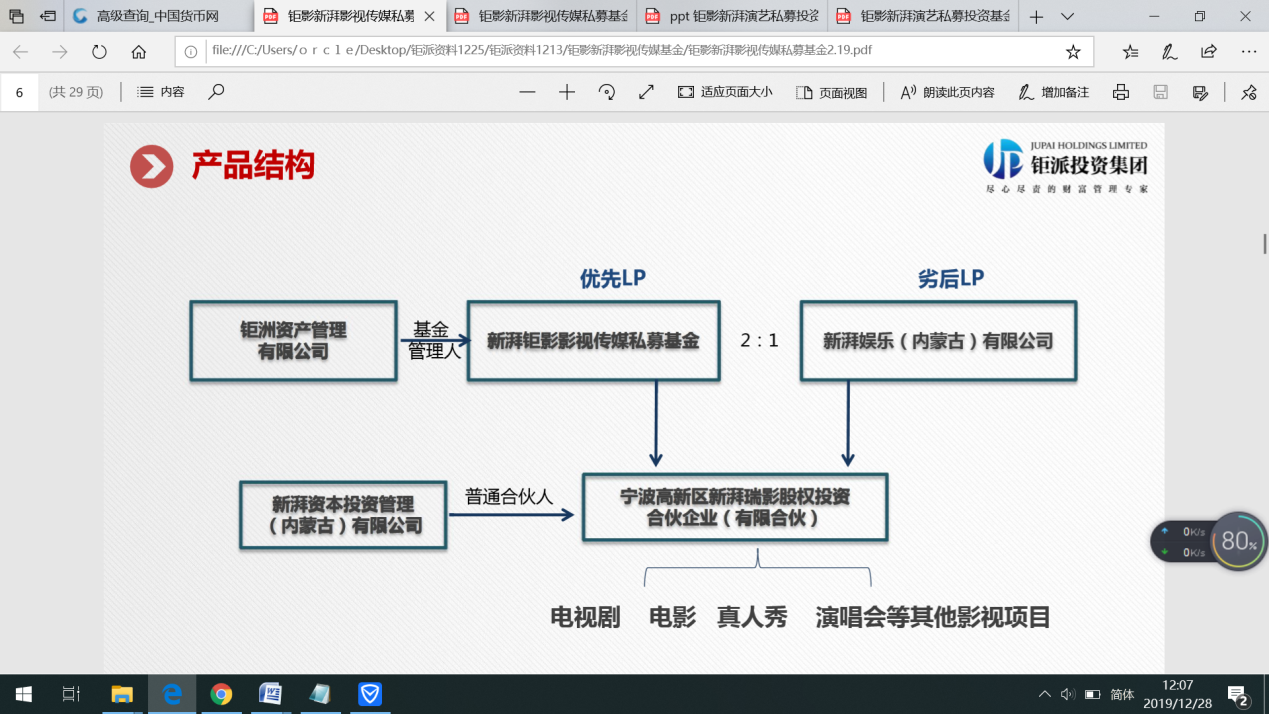Close the active PDF tab

429,16
